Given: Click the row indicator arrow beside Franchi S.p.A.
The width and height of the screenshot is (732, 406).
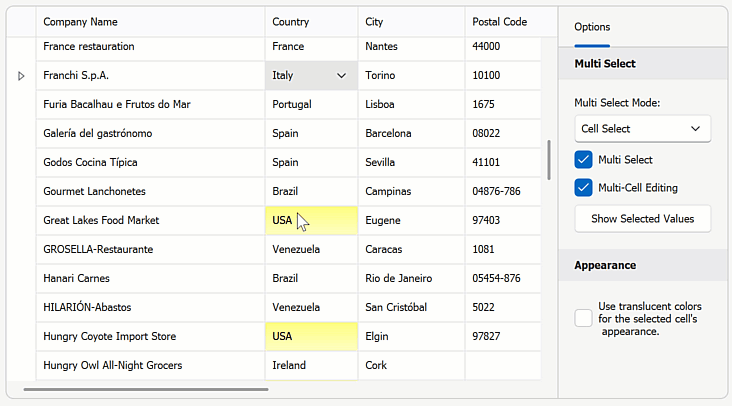Looking at the screenshot, I should [x=21, y=76].
